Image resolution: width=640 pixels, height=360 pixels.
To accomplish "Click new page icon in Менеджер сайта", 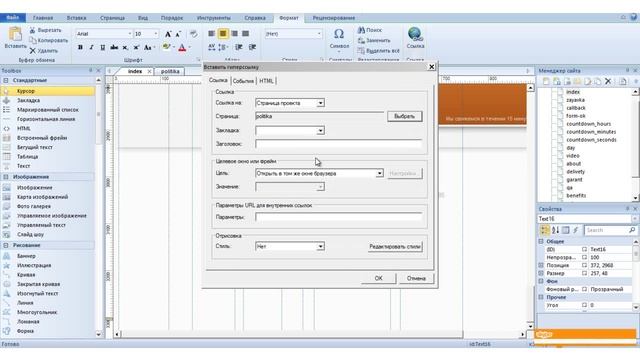I will click(546, 81).
